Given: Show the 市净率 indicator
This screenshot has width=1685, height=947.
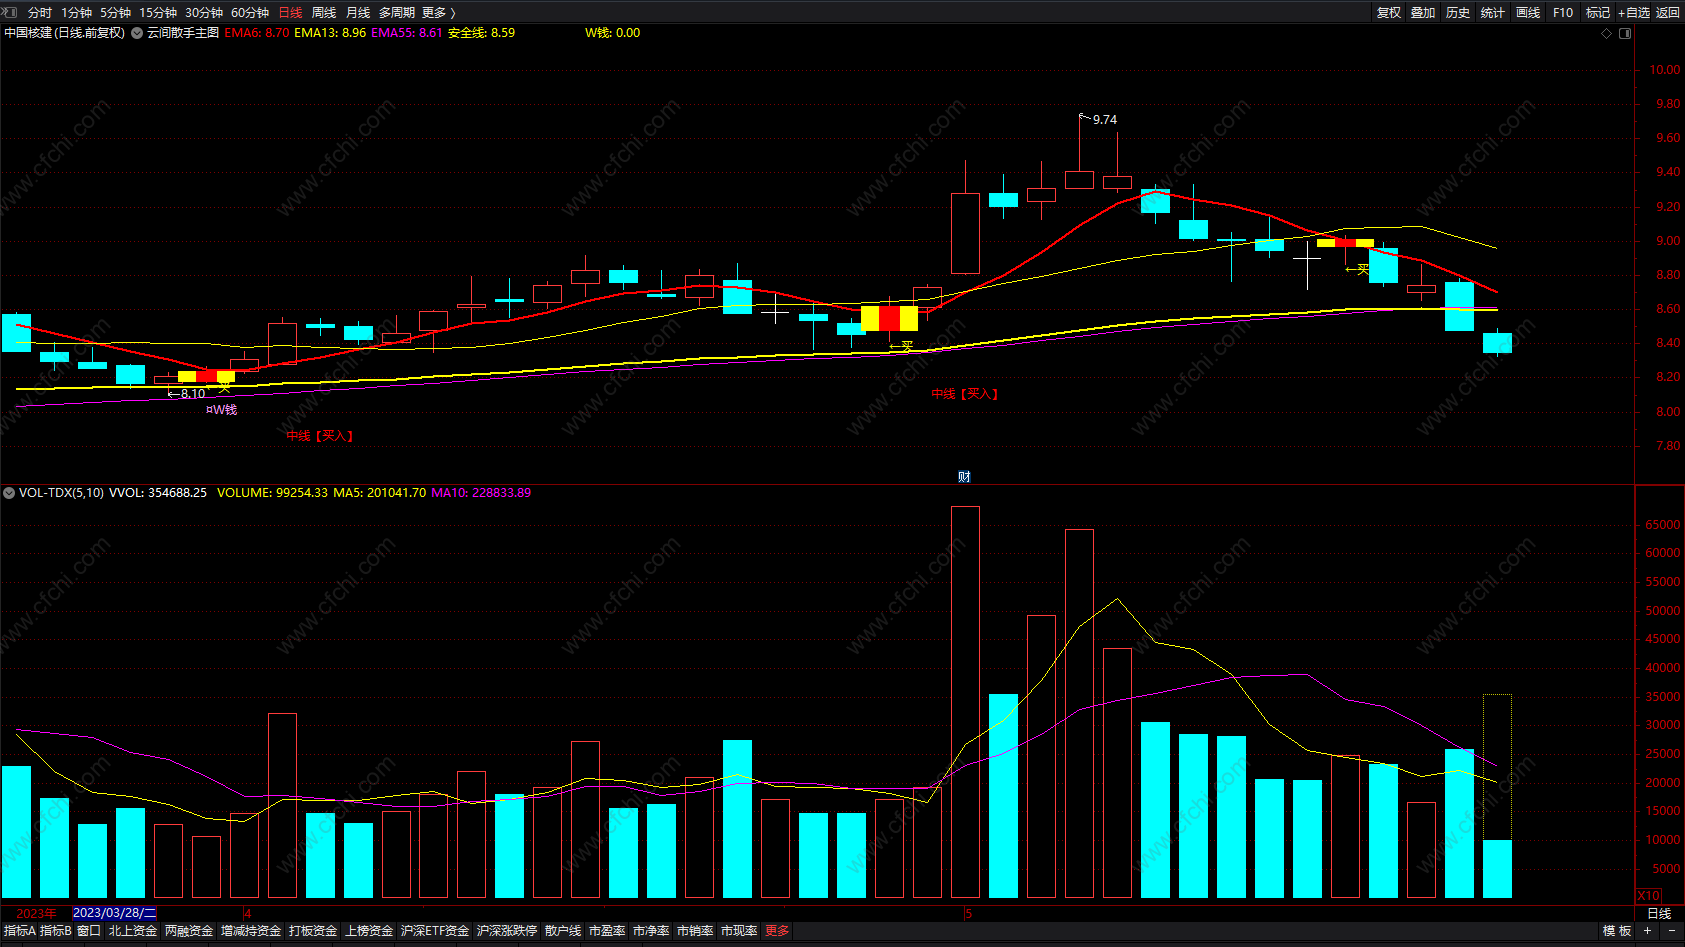Looking at the screenshot, I should [x=651, y=931].
